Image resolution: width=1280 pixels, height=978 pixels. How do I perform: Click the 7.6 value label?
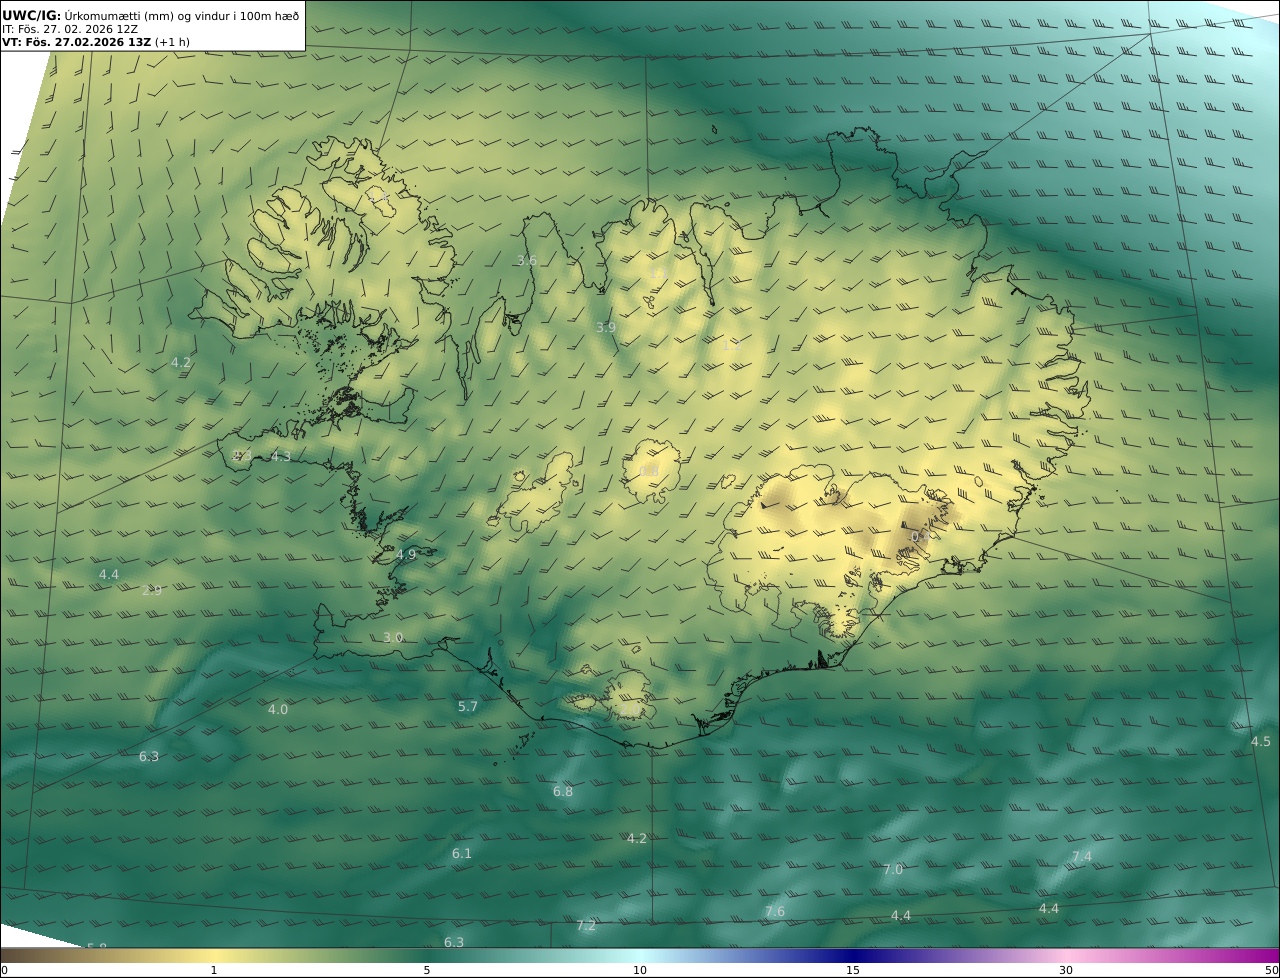pyautogui.click(x=775, y=911)
